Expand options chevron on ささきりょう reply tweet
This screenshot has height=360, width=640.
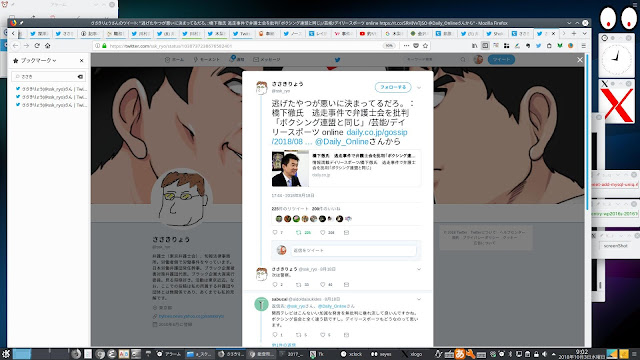pyautogui.click(x=419, y=269)
